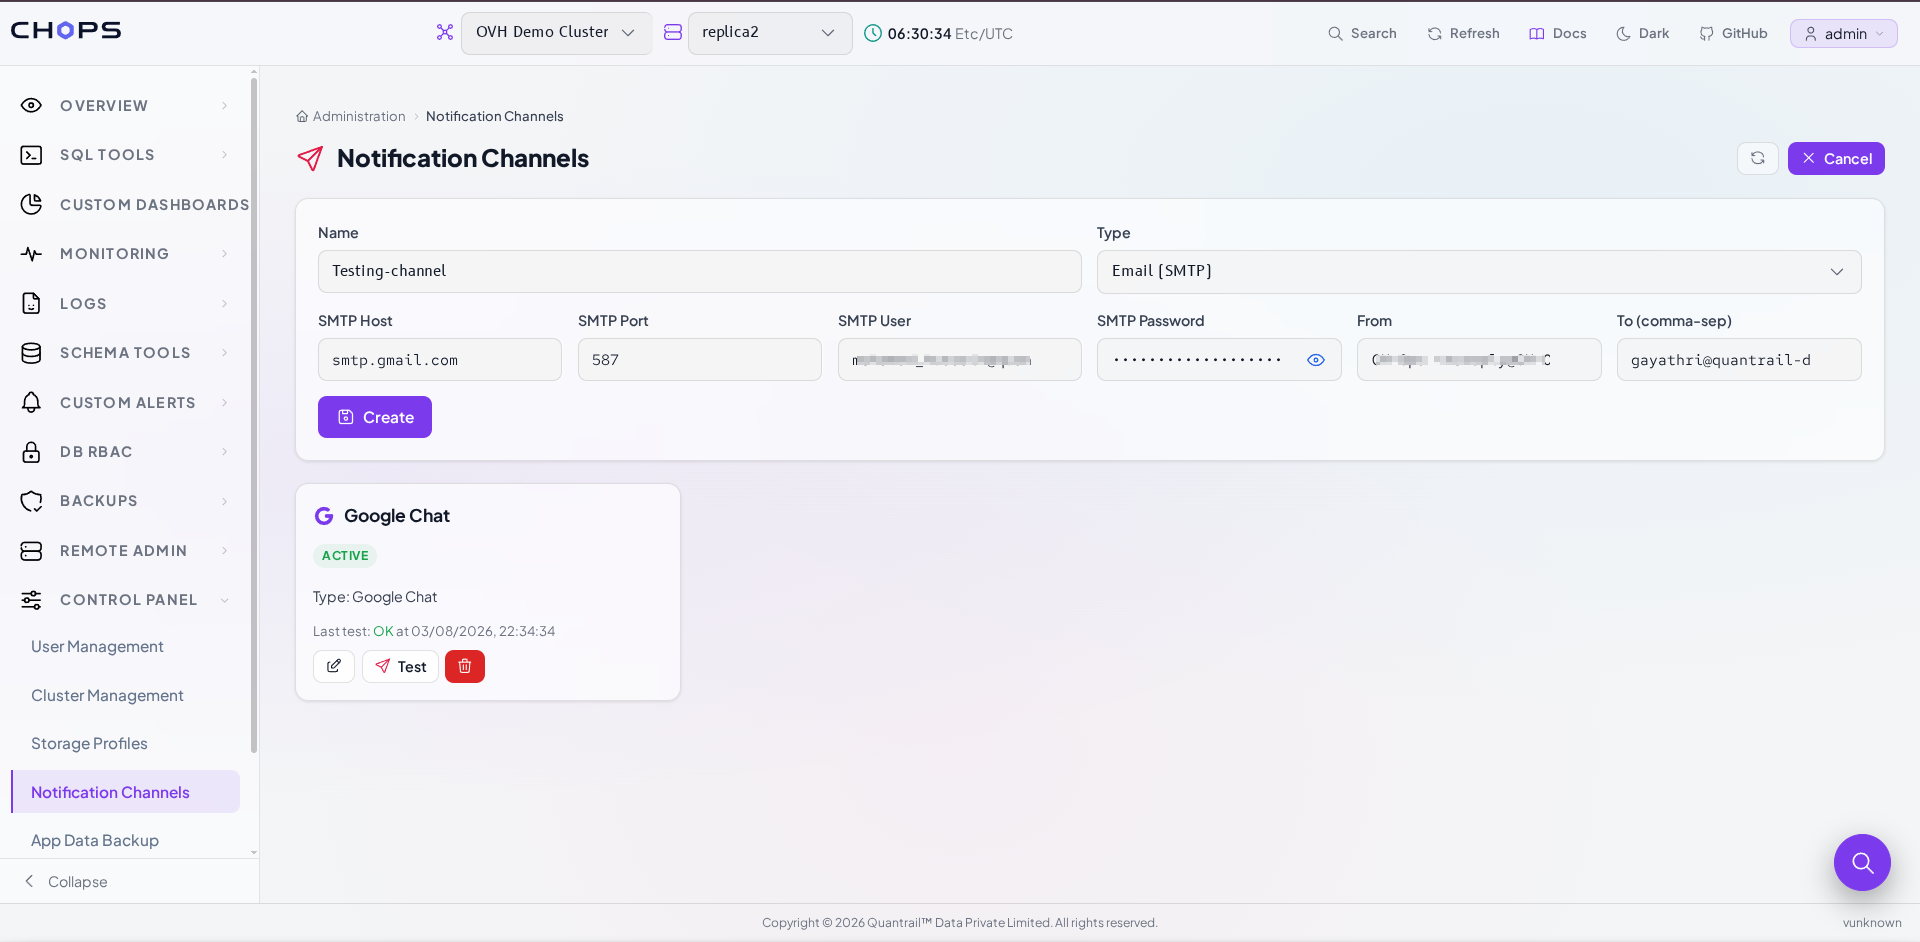Click the paper plane page title icon
Image resolution: width=1920 pixels, height=942 pixels.
[x=310, y=158]
